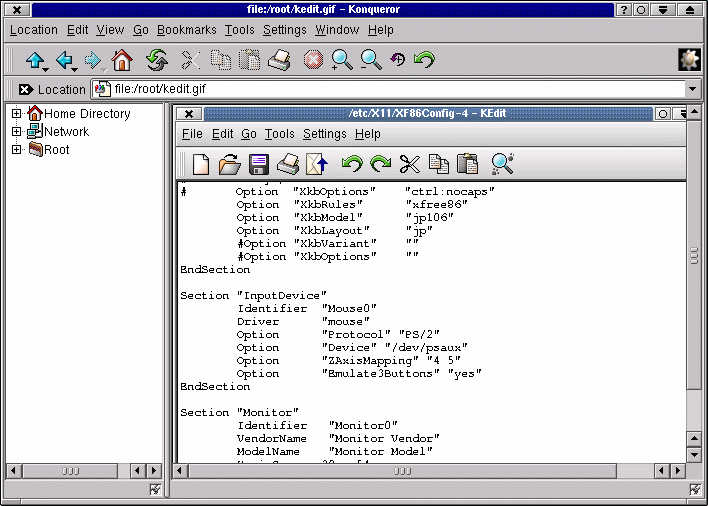Click the KEdit Find magnifier icon

point(503,164)
